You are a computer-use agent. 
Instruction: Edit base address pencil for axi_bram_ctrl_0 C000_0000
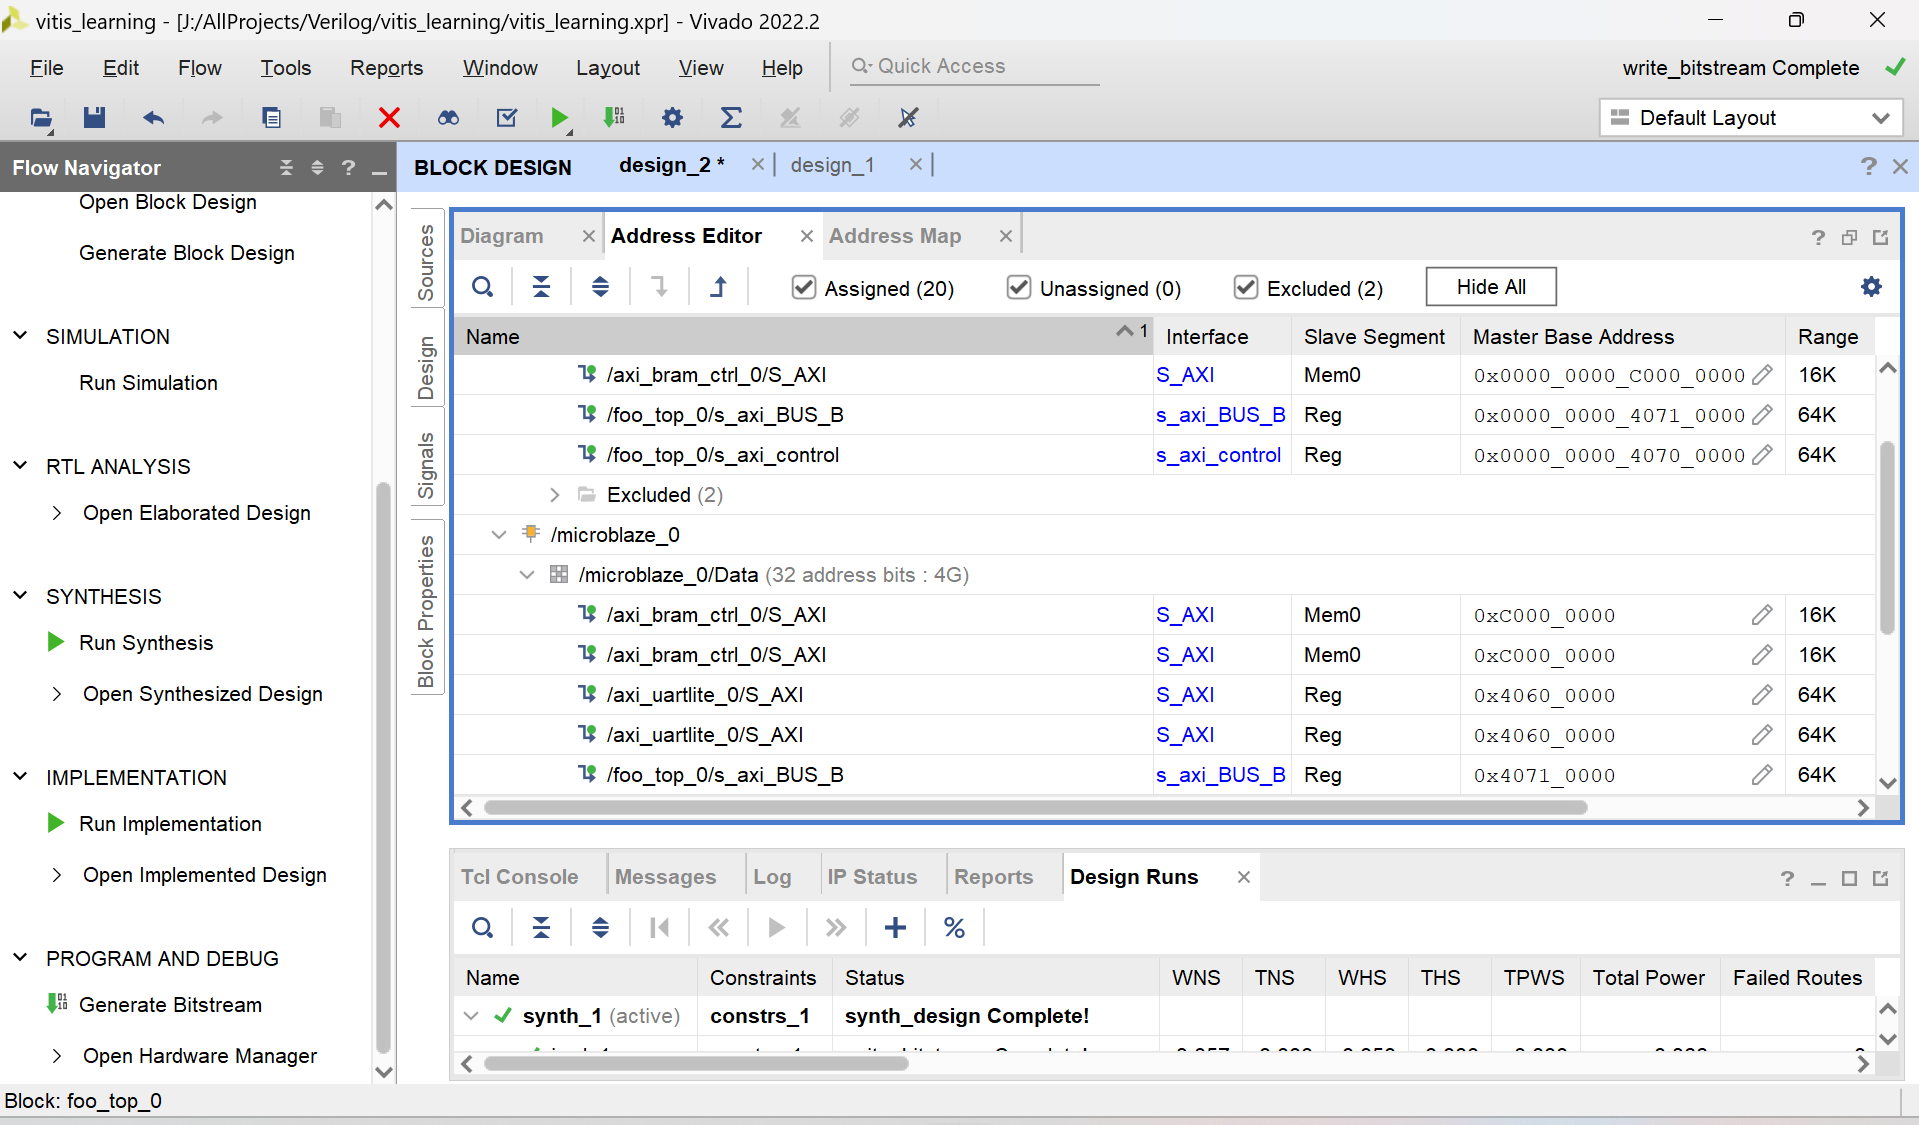point(1762,375)
